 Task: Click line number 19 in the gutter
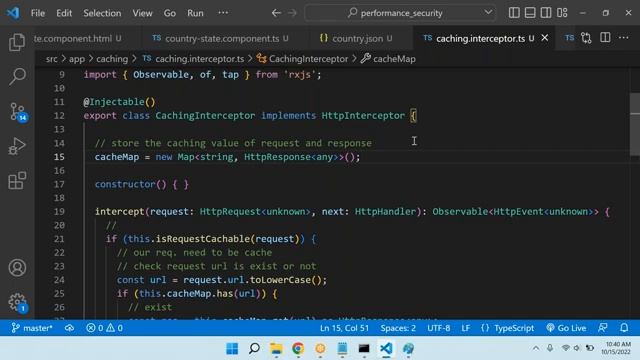[59, 211]
